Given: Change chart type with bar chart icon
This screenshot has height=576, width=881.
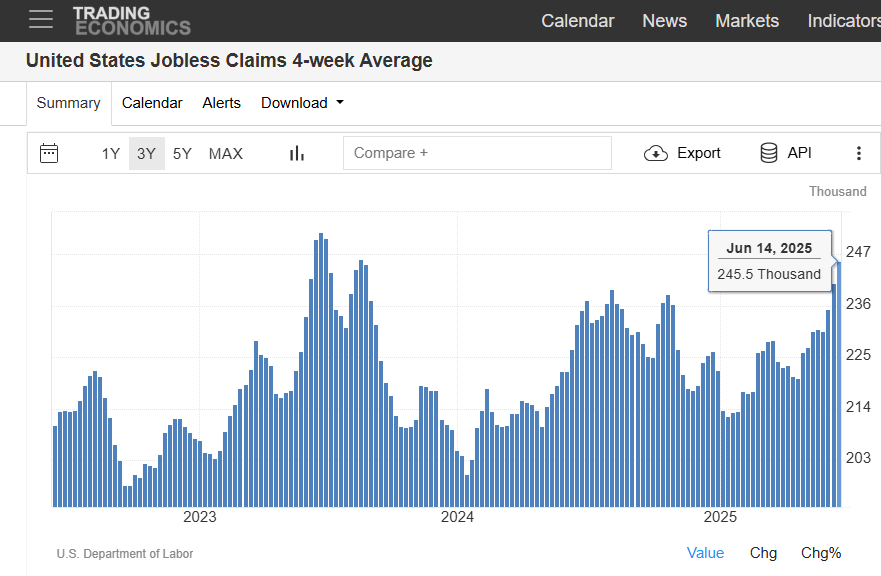Looking at the screenshot, I should [x=297, y=153].
